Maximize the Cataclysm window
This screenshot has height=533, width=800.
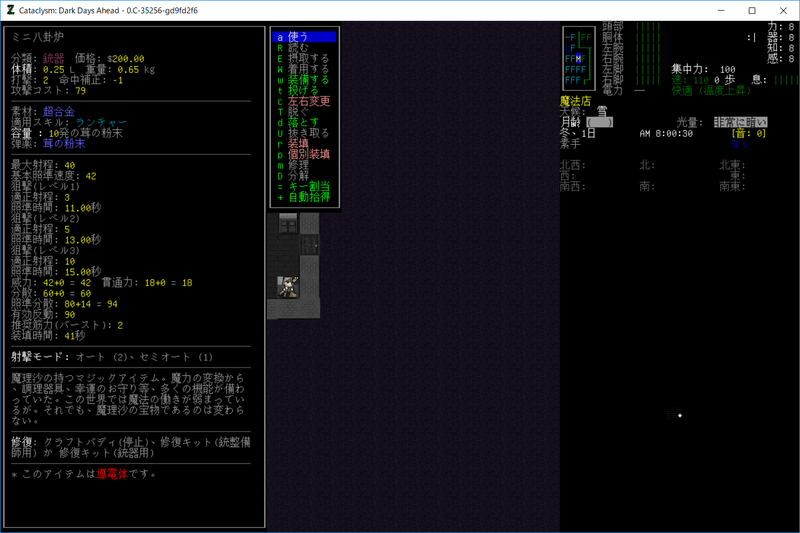click(752, 10)
